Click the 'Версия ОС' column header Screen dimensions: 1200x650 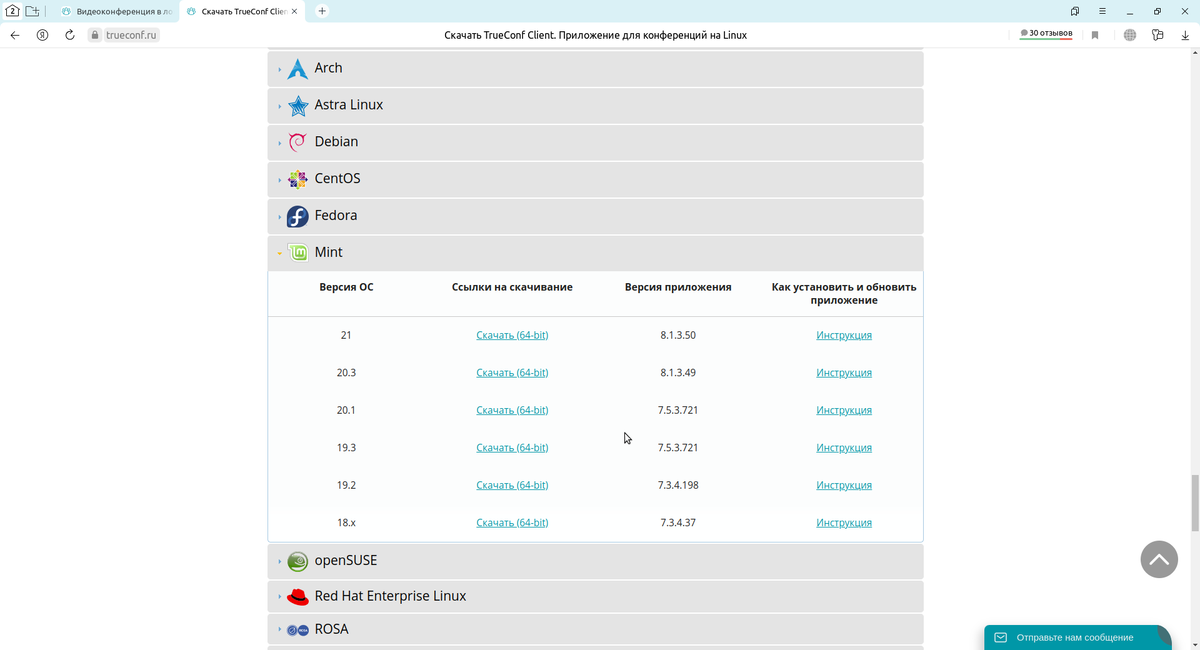[x=346, y=287]
